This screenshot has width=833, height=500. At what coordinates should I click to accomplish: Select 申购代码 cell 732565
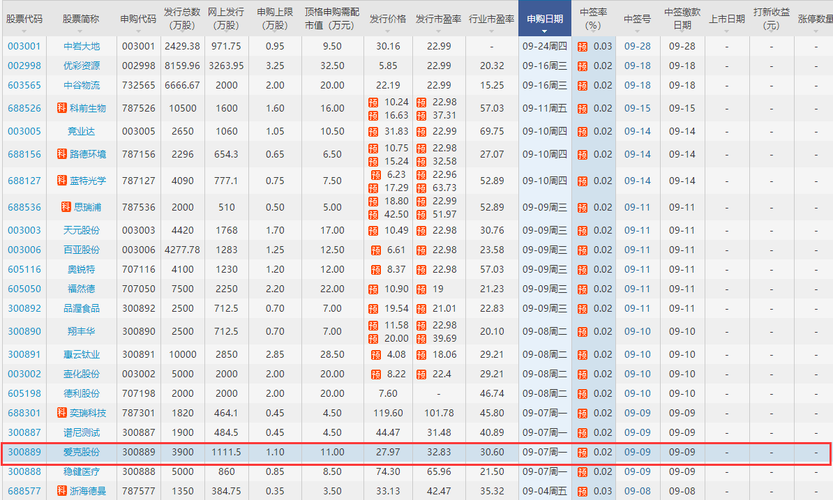pos(138,86)
